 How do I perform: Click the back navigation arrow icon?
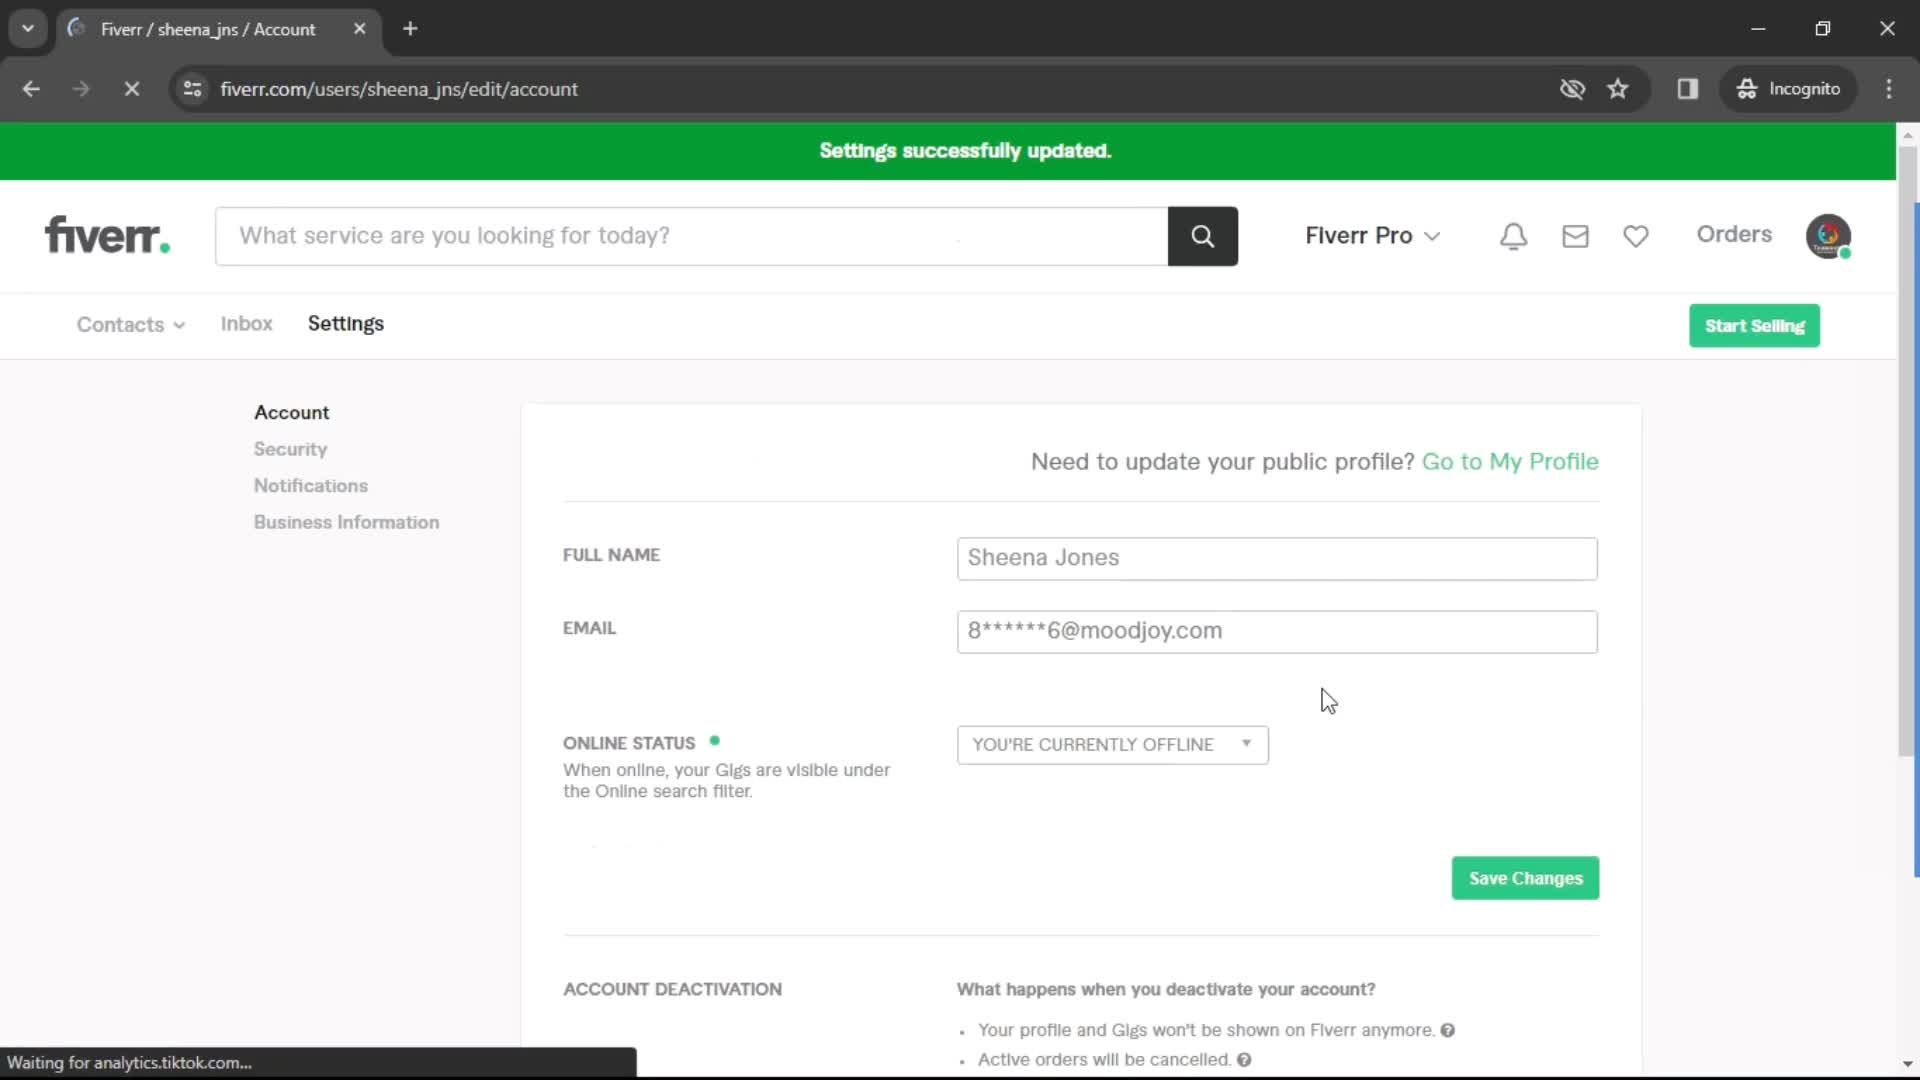coord(30,87)
